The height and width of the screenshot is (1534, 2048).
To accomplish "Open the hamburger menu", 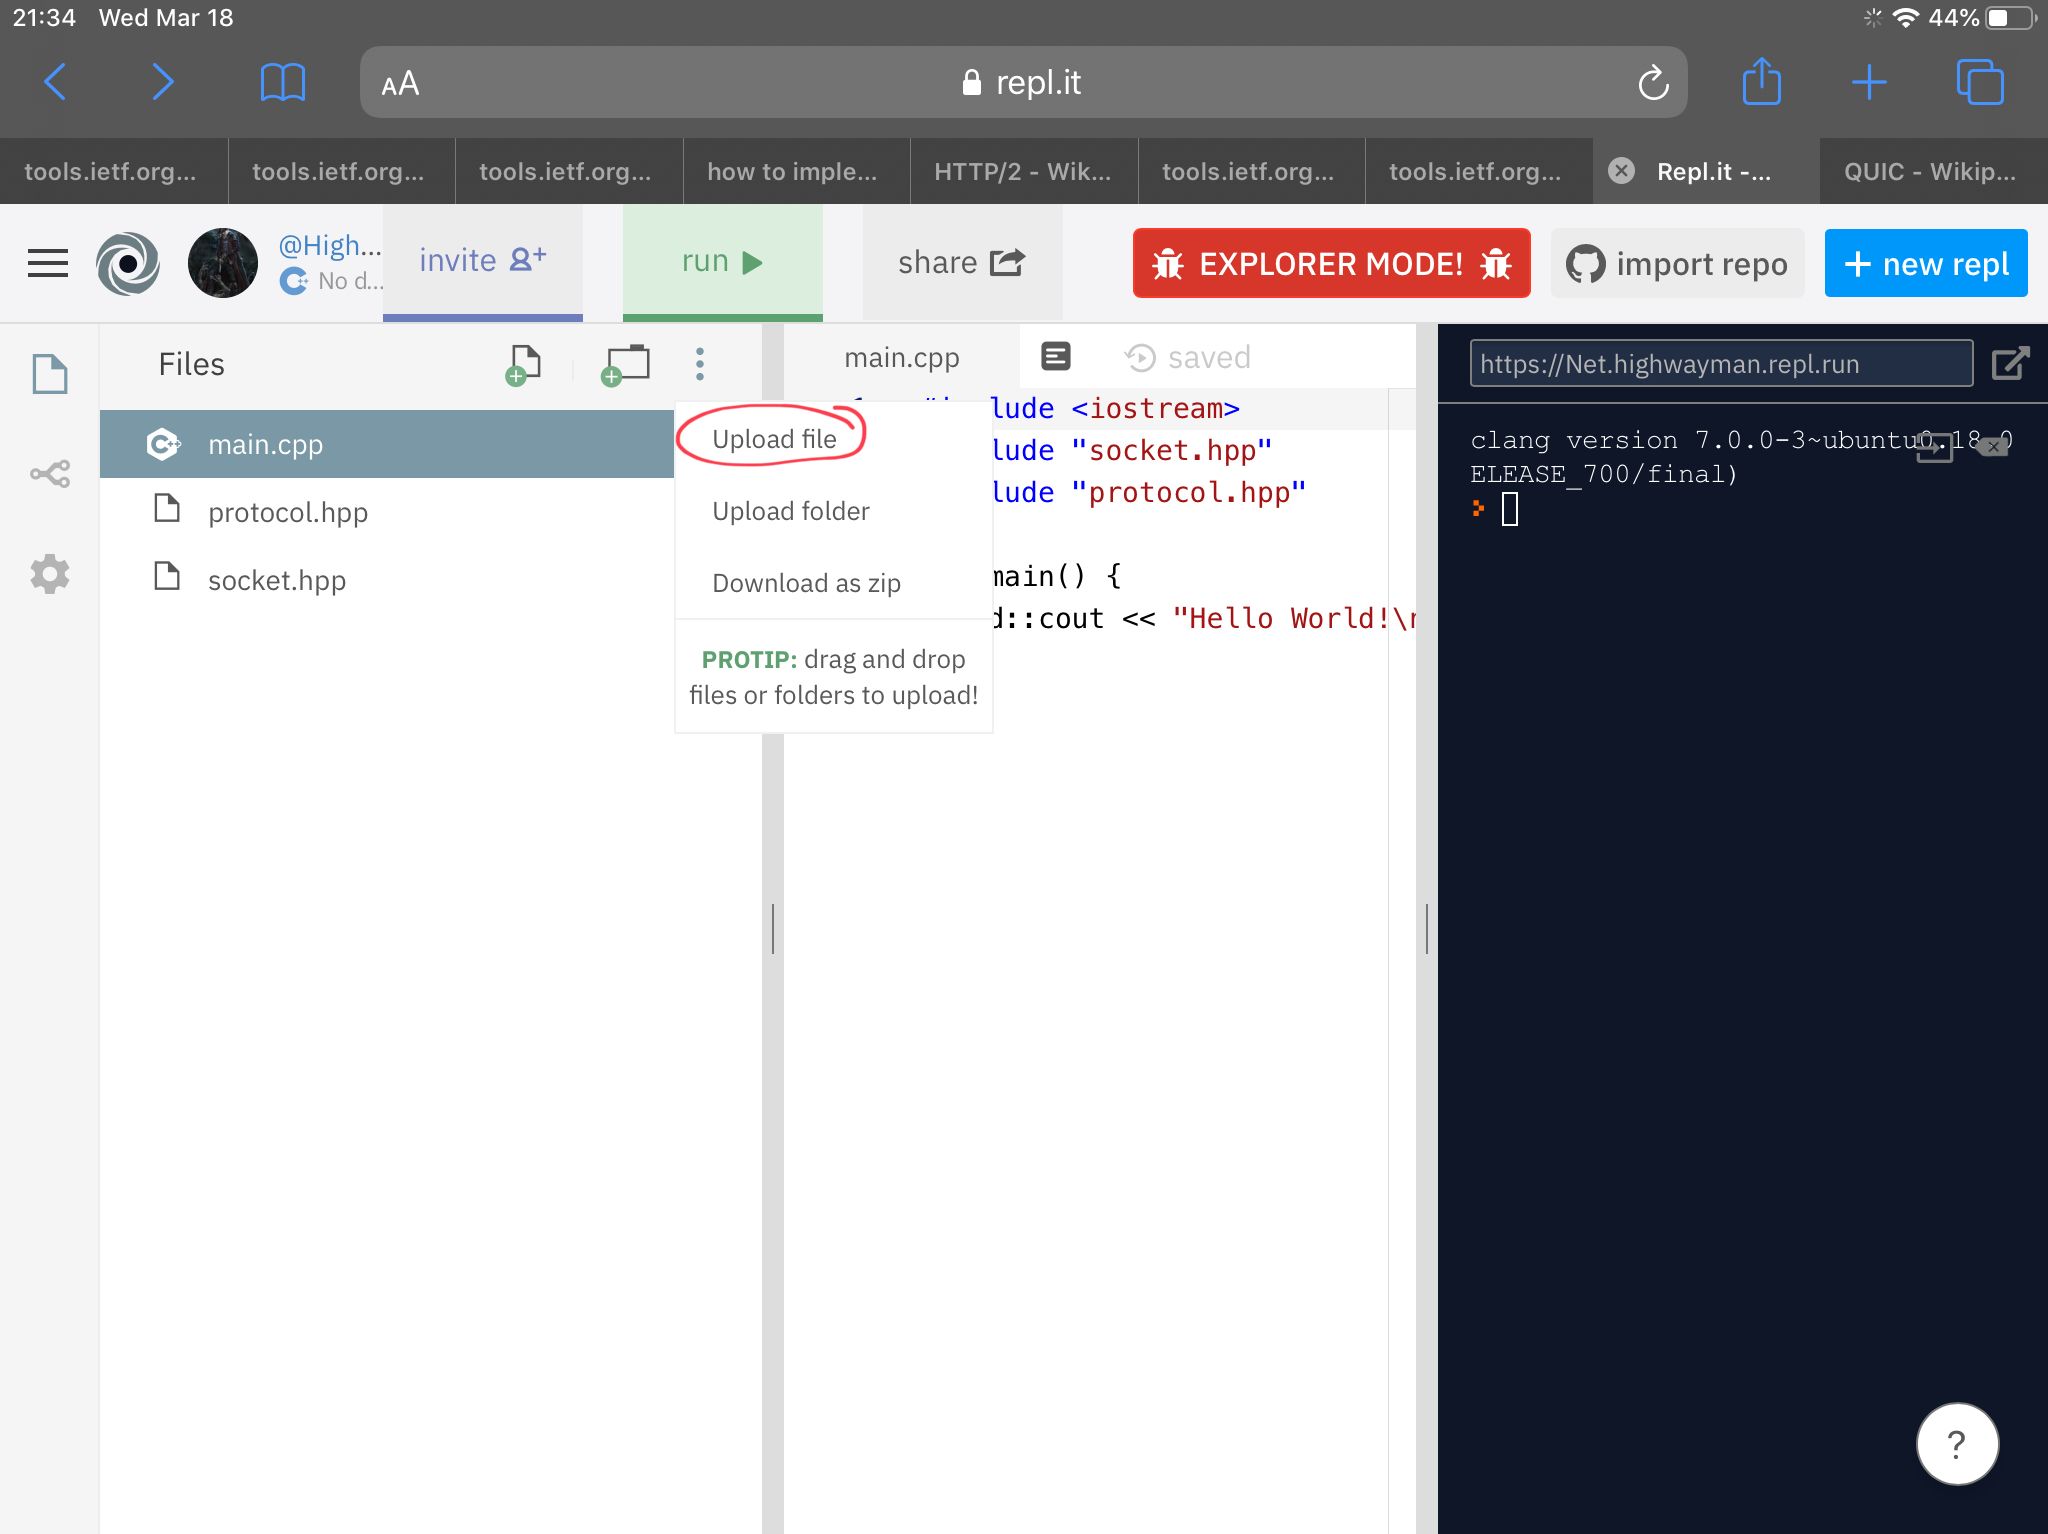I will pyautogui.click(x=48, y=264).
